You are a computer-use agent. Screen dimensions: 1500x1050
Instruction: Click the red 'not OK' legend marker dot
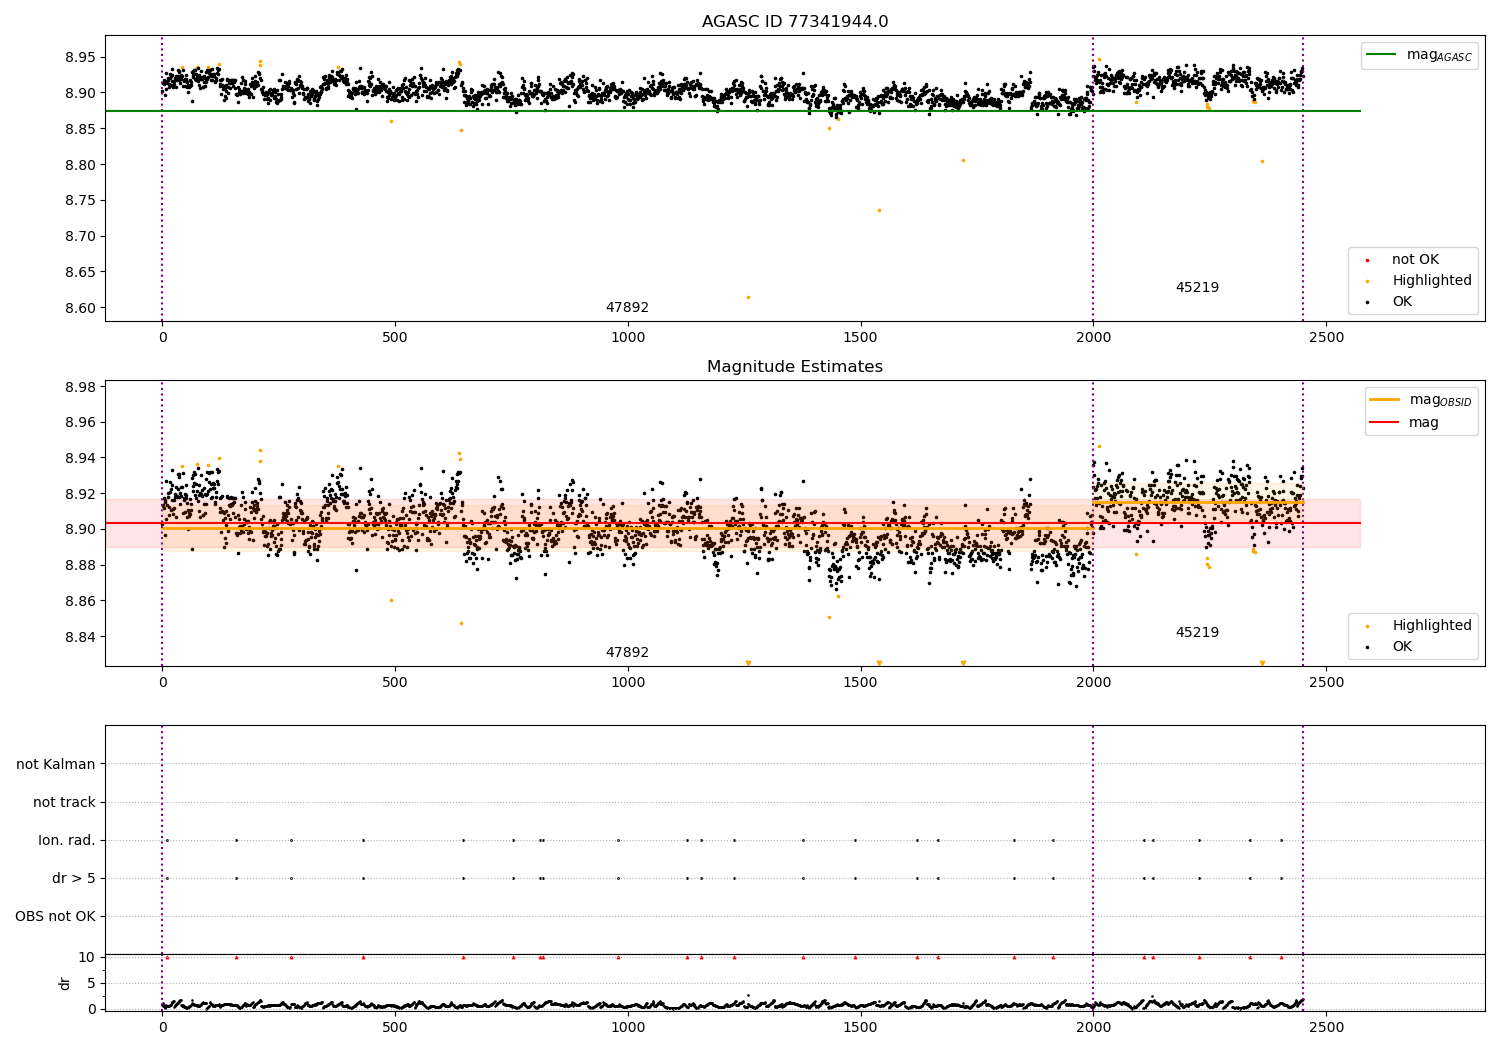[1367, 261]
